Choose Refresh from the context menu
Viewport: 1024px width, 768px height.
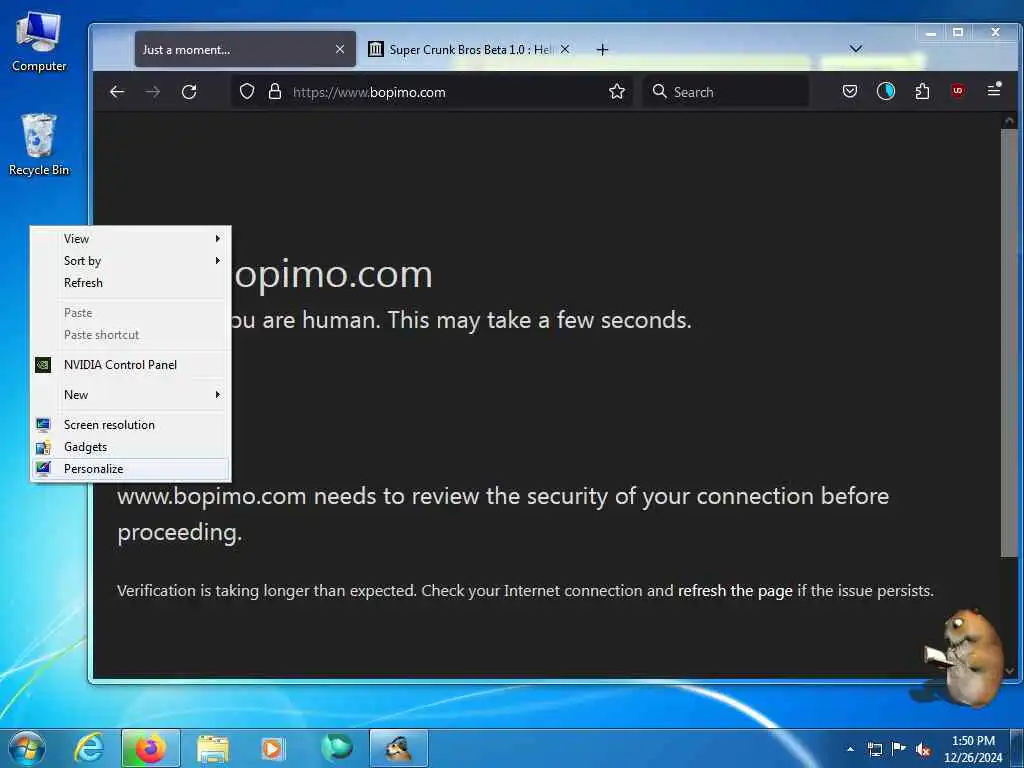click(131, 283)
